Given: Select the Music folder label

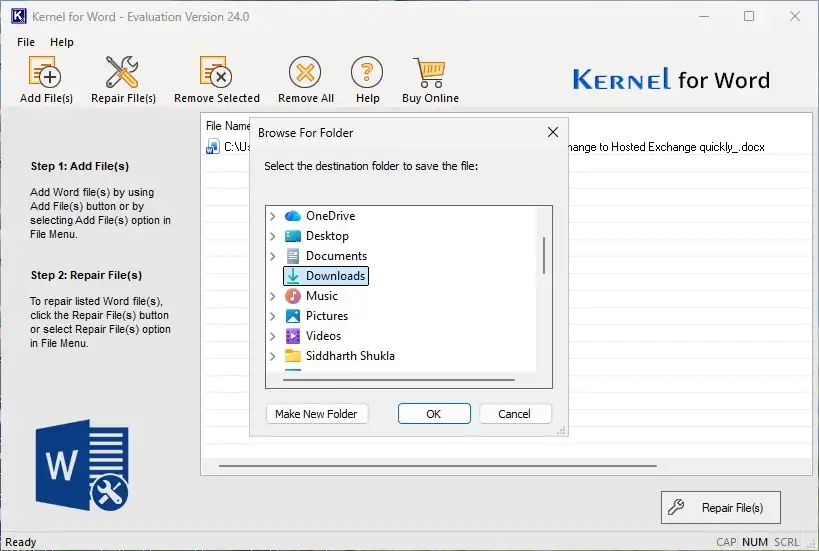Looking at the screenshot, I should coord(322,296).
